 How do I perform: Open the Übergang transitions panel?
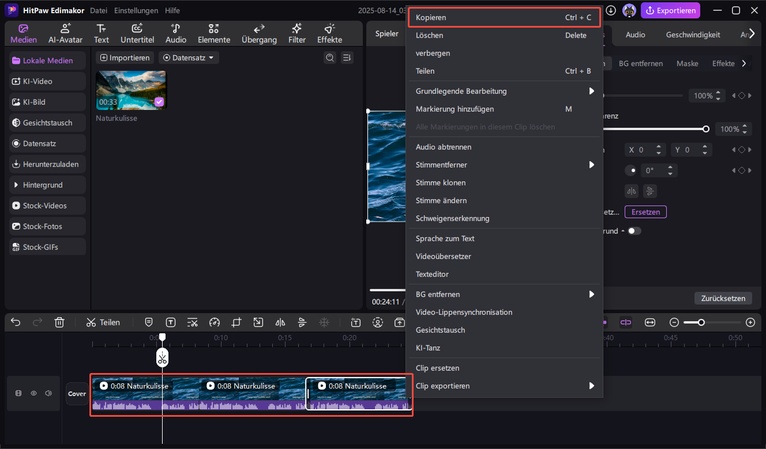(259, 34)
